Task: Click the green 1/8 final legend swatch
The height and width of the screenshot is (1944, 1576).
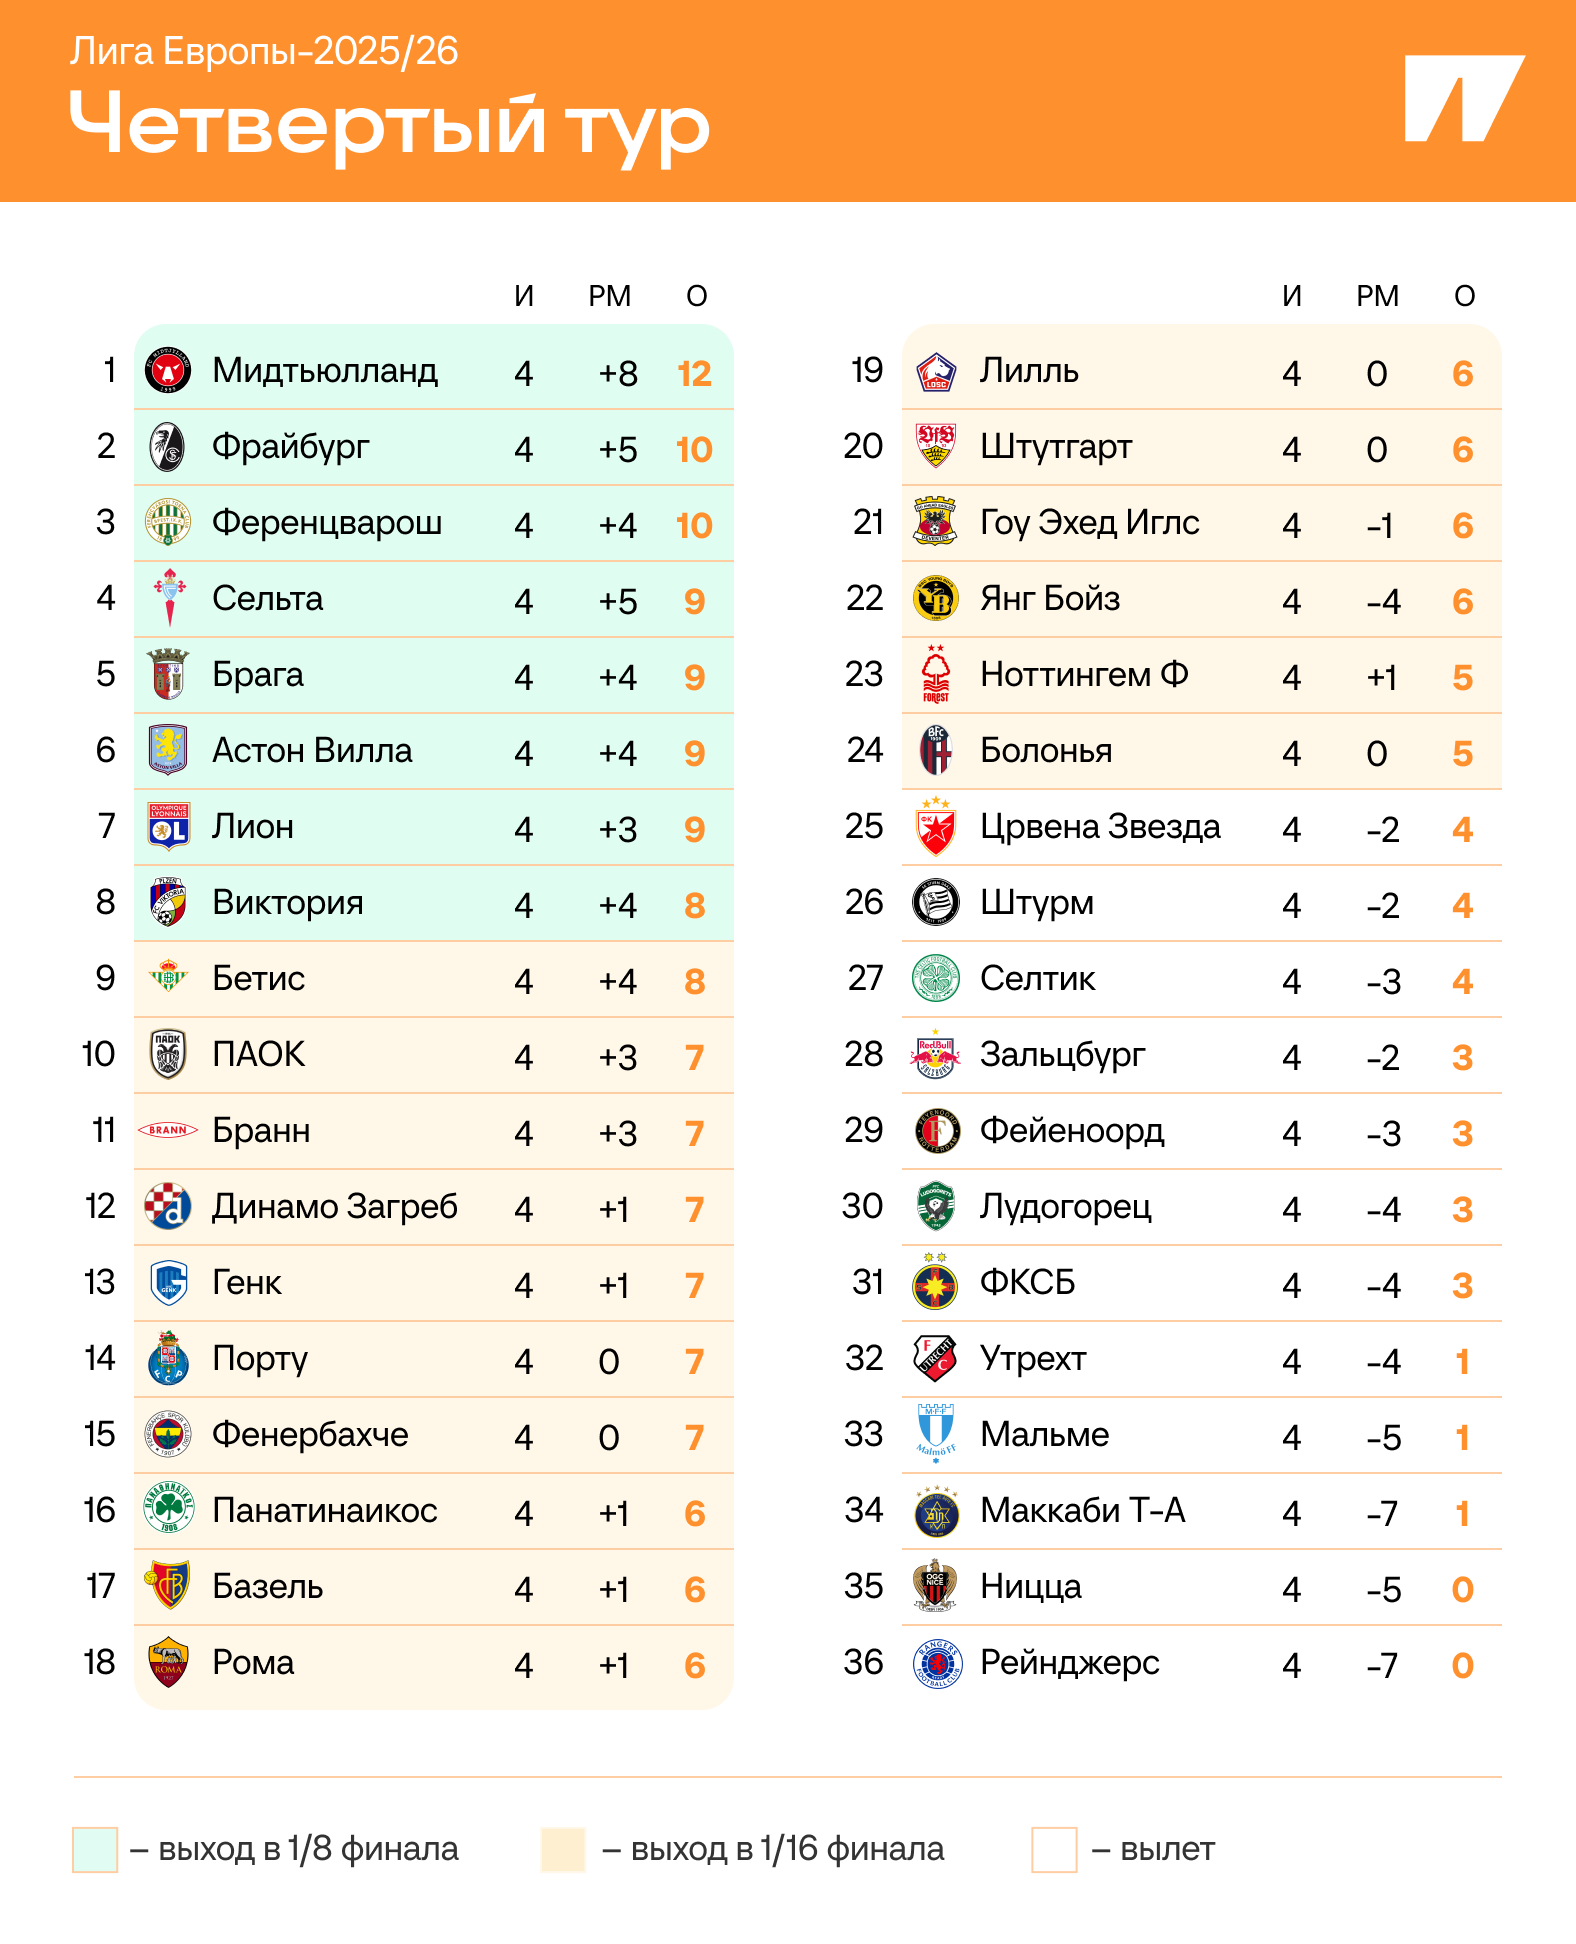Action: click(95, 1849)
